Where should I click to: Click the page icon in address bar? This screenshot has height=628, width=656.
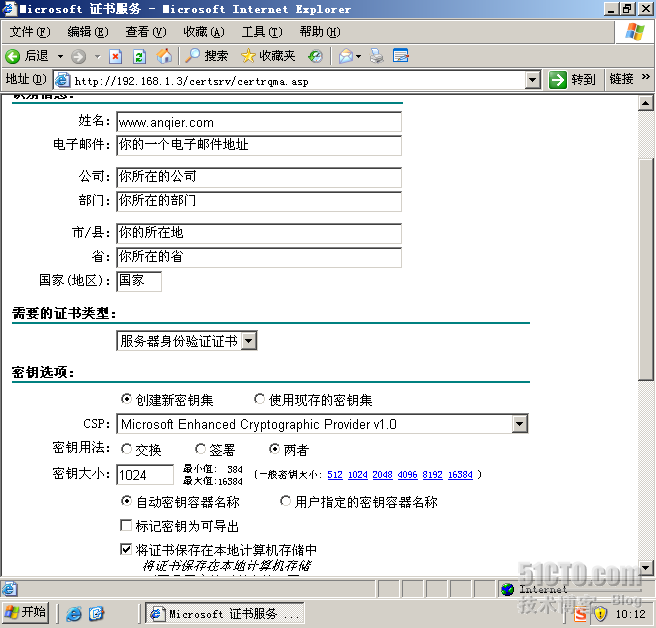click(63, 80)
